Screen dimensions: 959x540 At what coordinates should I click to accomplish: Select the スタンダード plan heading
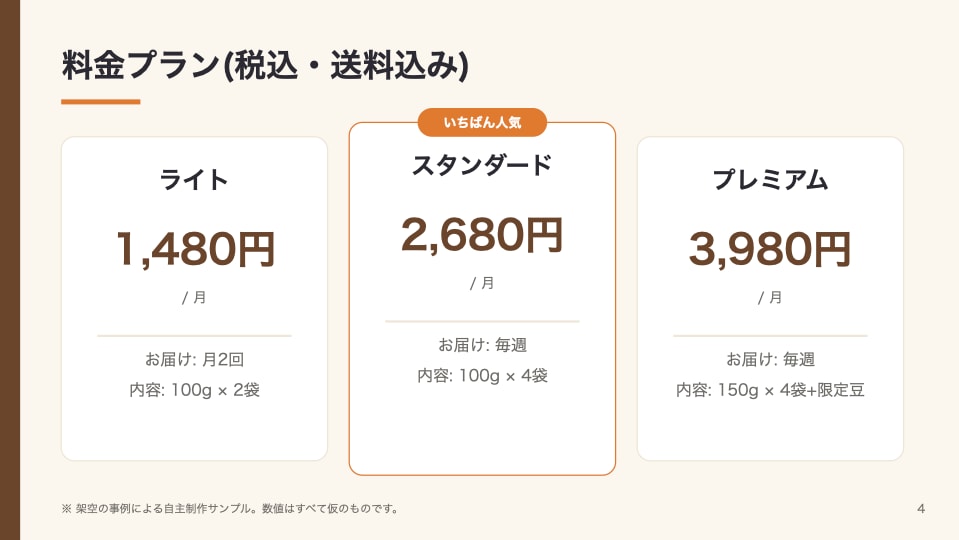pos(482,165)
